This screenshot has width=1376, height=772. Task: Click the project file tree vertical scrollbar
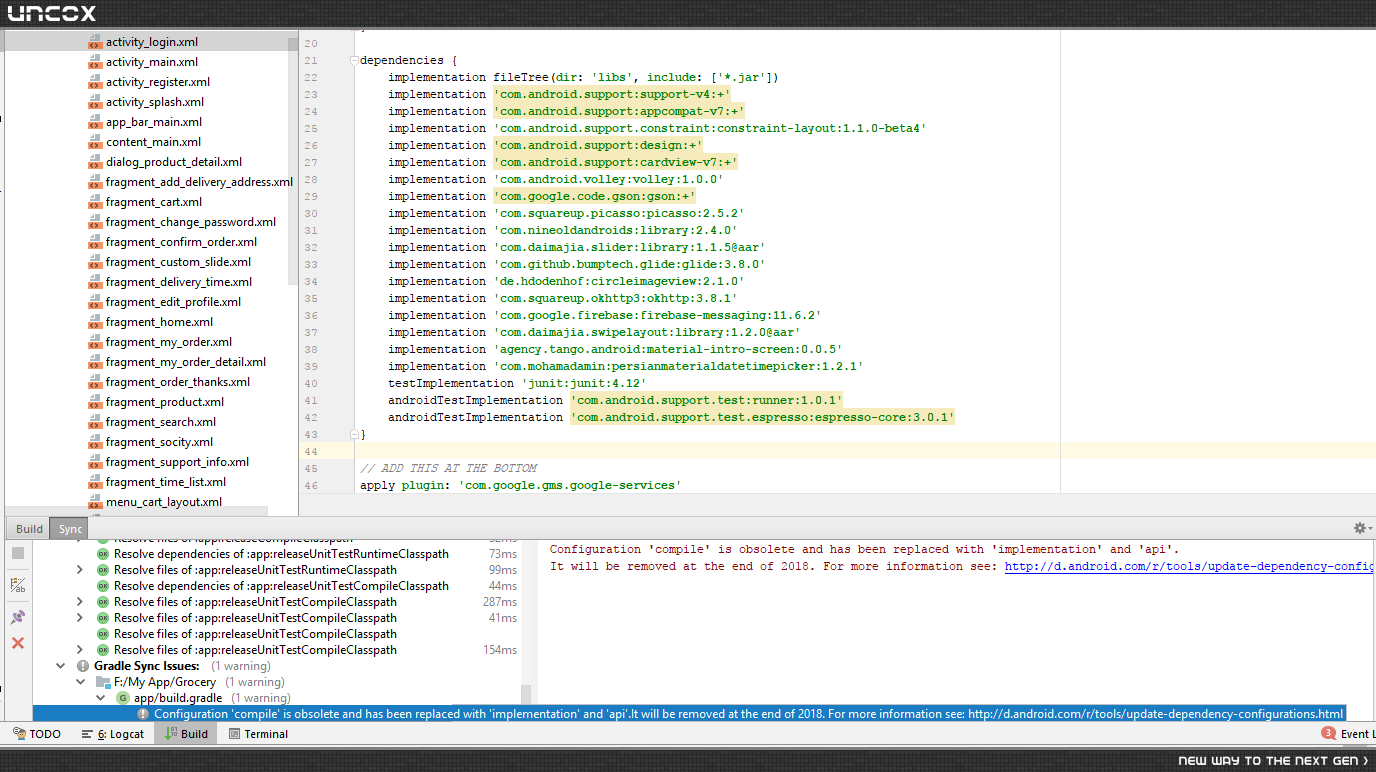tap(292, 160)
